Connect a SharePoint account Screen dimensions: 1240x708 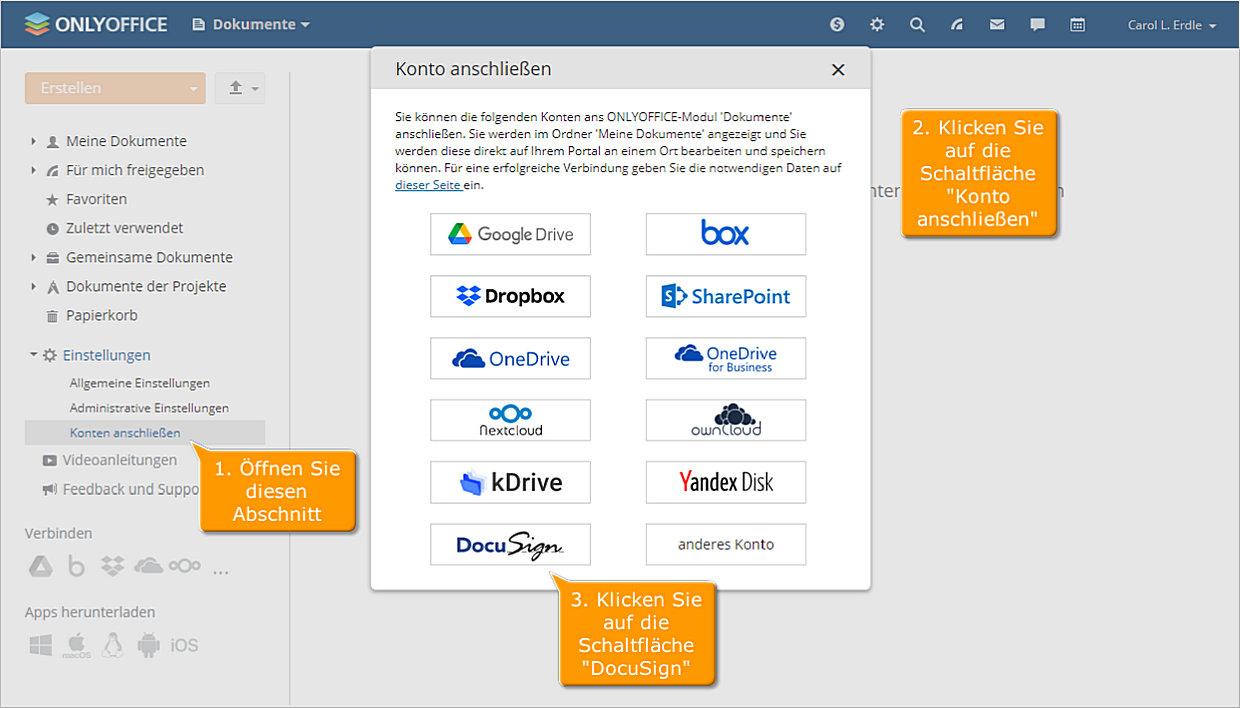point(725,296)
